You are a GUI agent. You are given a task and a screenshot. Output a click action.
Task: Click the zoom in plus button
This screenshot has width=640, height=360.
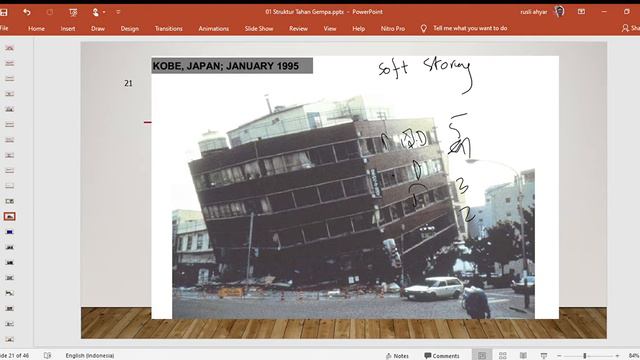click(617, 356)
